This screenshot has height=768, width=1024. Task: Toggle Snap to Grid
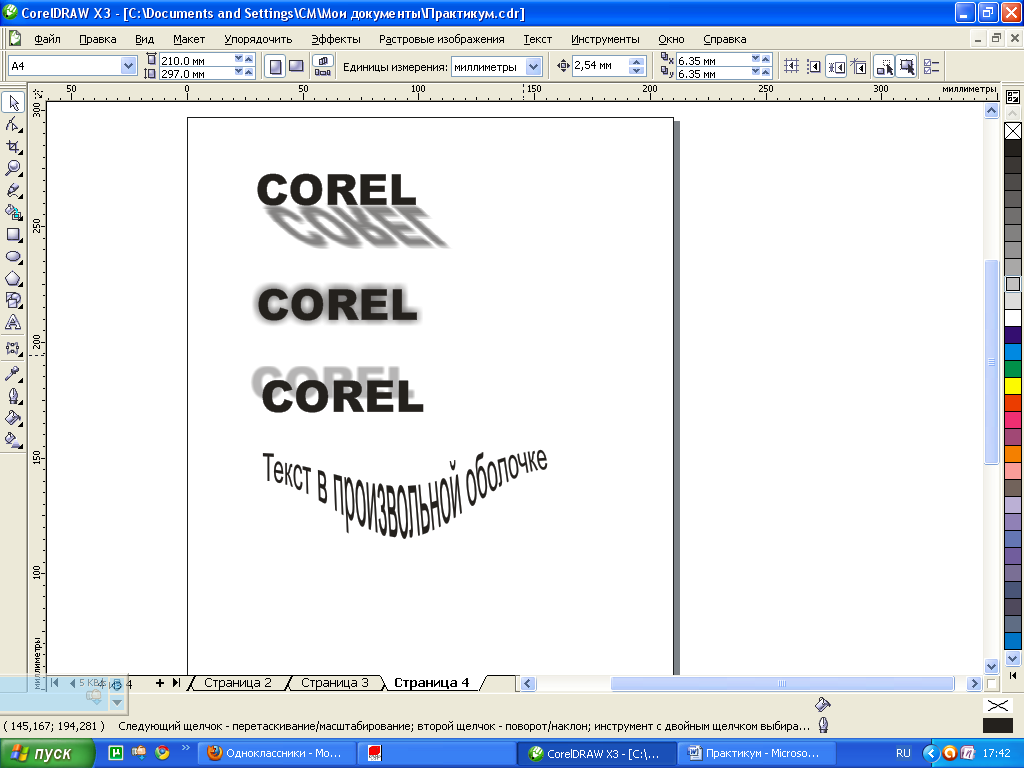[x=791, y=66]
